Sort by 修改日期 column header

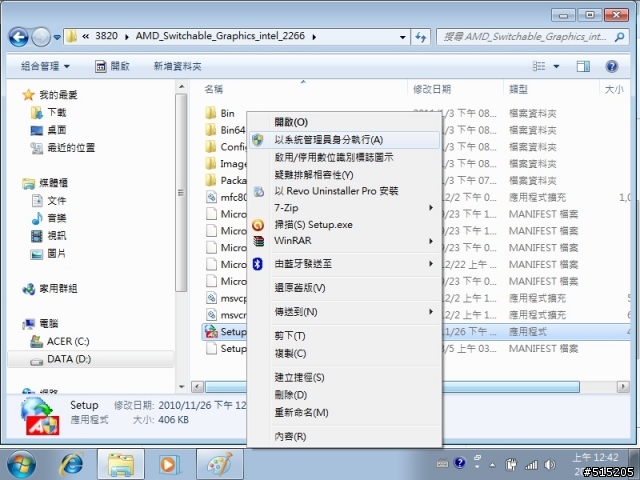(x=432, y=89)
